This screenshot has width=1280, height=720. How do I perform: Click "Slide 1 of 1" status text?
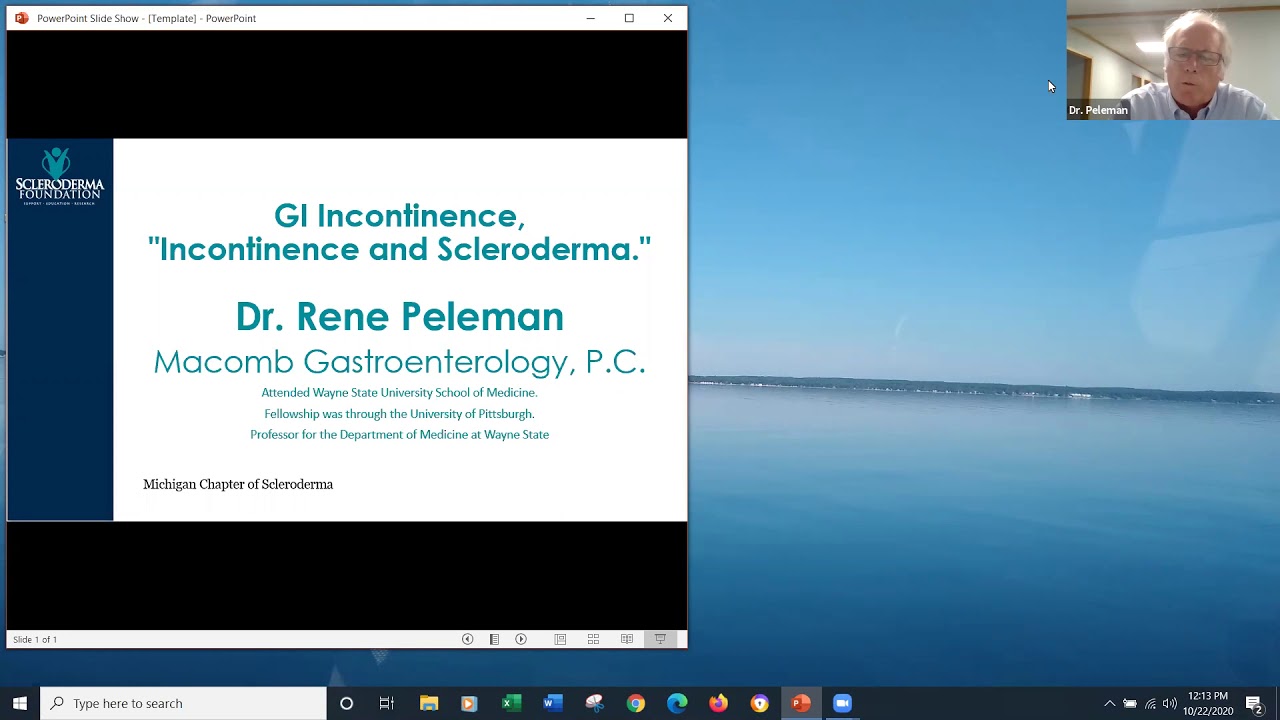(35, 639)
